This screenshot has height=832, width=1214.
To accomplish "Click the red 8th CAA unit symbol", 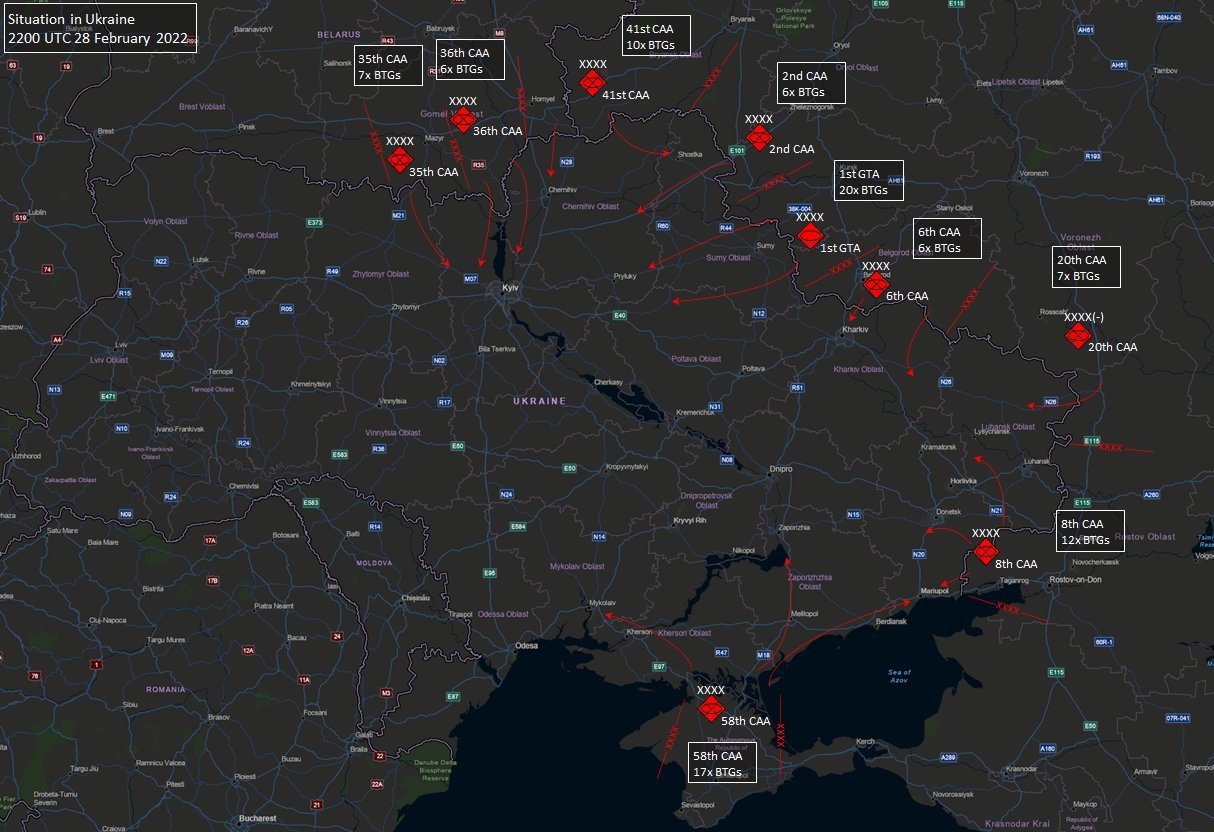I will tap(986, 552).
